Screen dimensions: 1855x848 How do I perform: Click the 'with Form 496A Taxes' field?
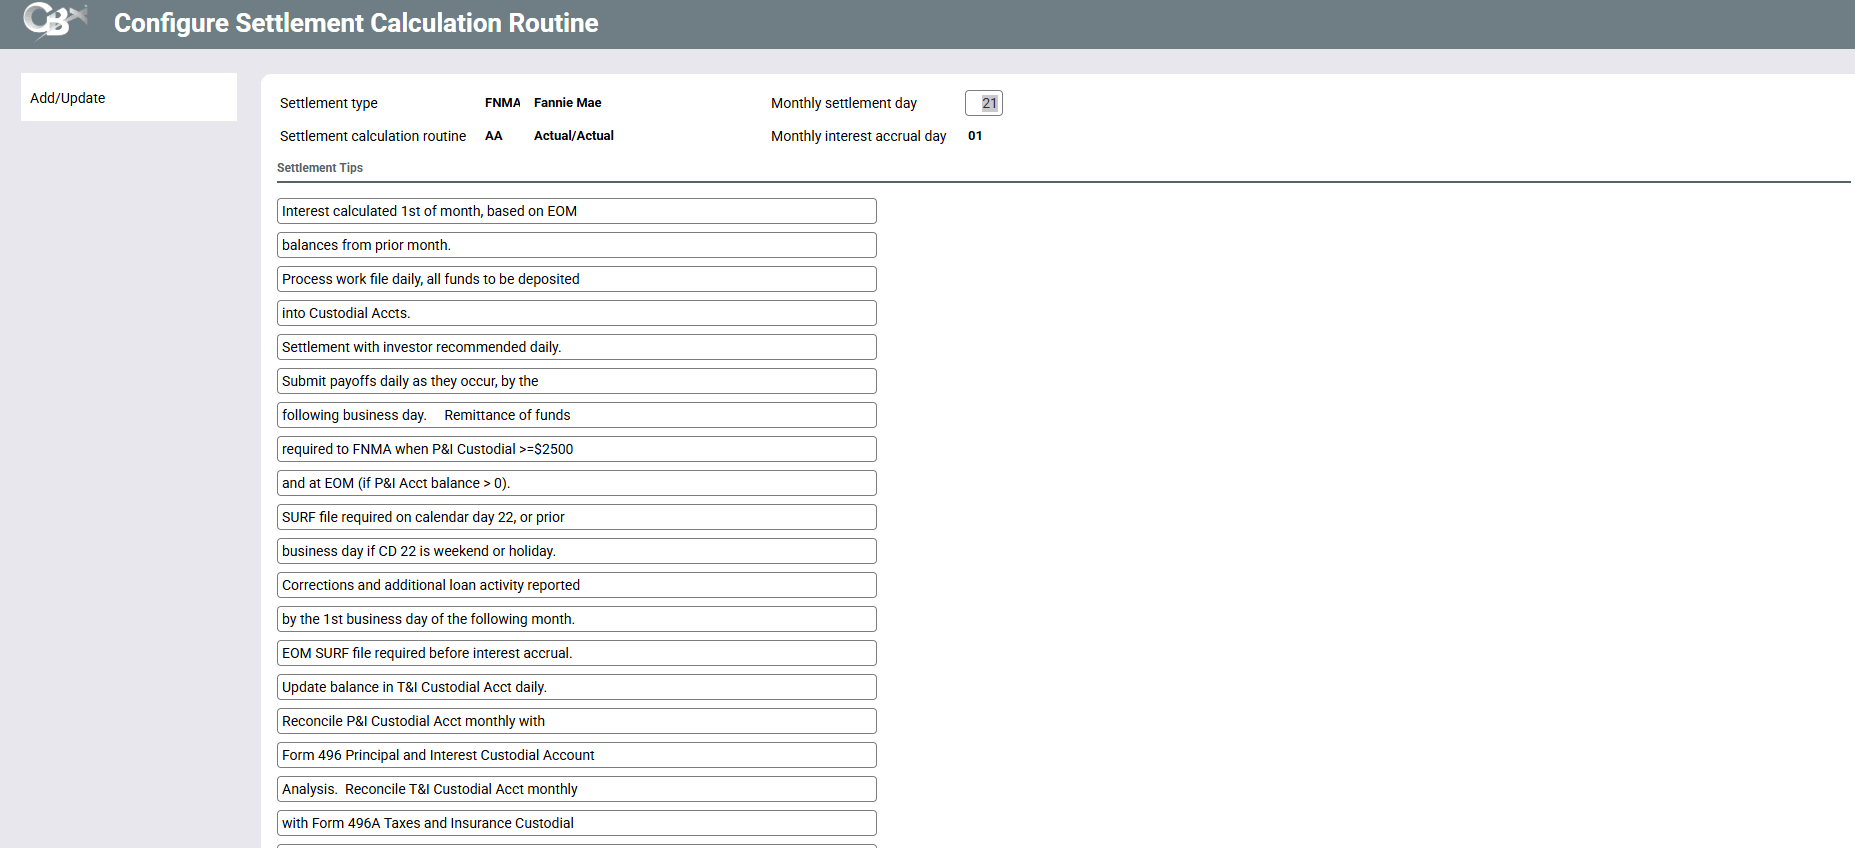tap(576, 823)
